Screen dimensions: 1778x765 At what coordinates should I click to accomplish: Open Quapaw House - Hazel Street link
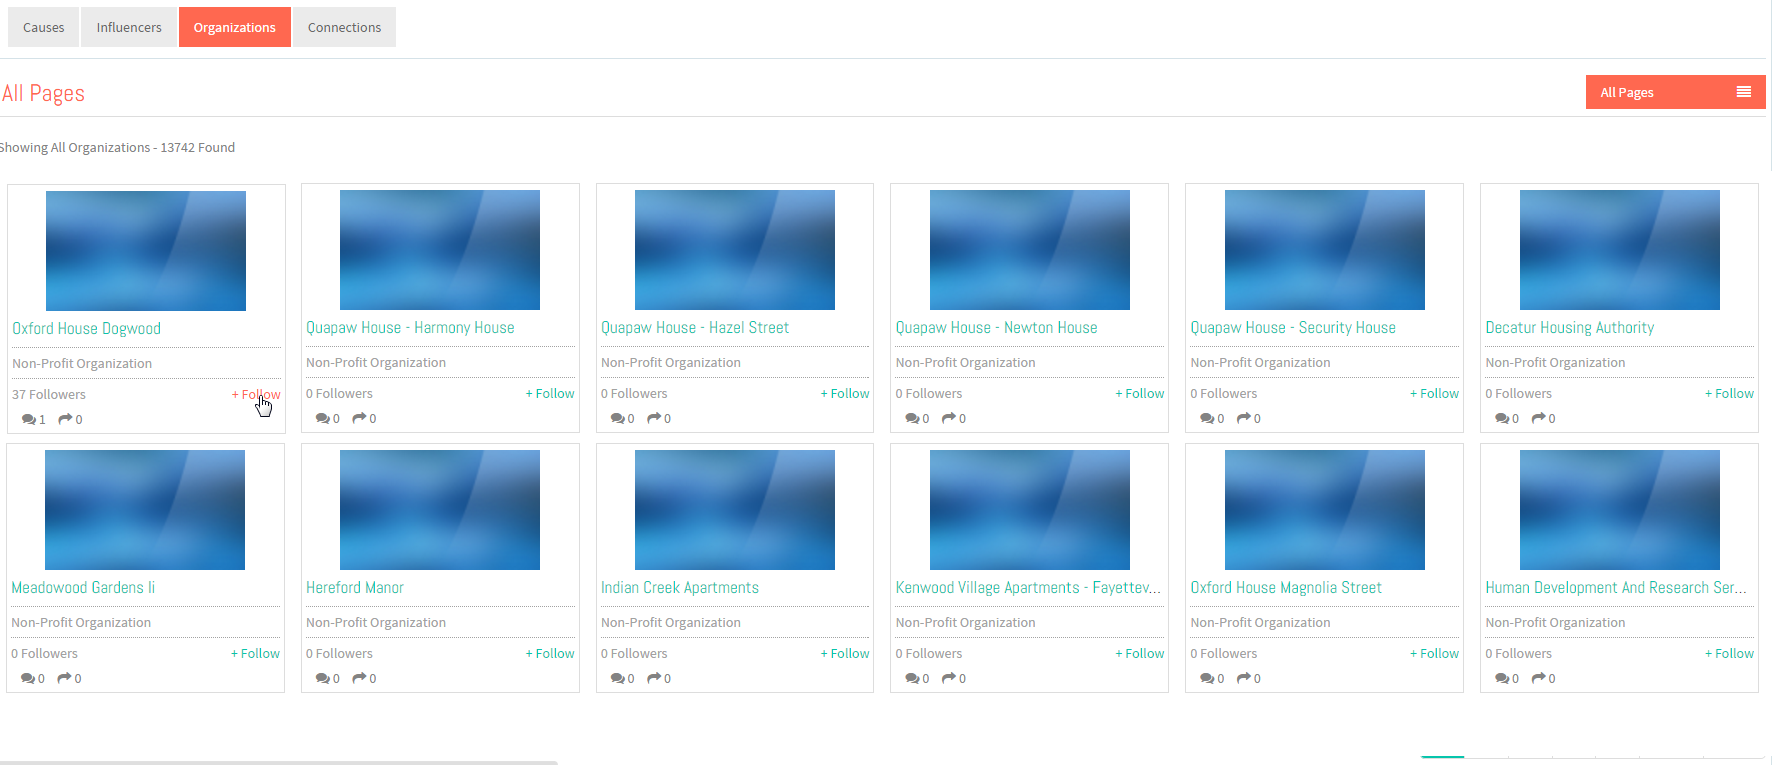[x=695, y=327]
